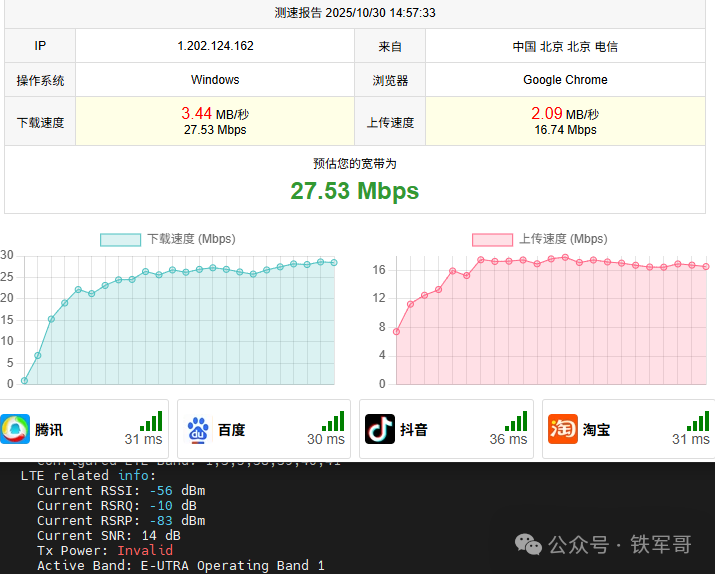
Task: Click the Douyin signal strength bars
Action: coord(515,422)
